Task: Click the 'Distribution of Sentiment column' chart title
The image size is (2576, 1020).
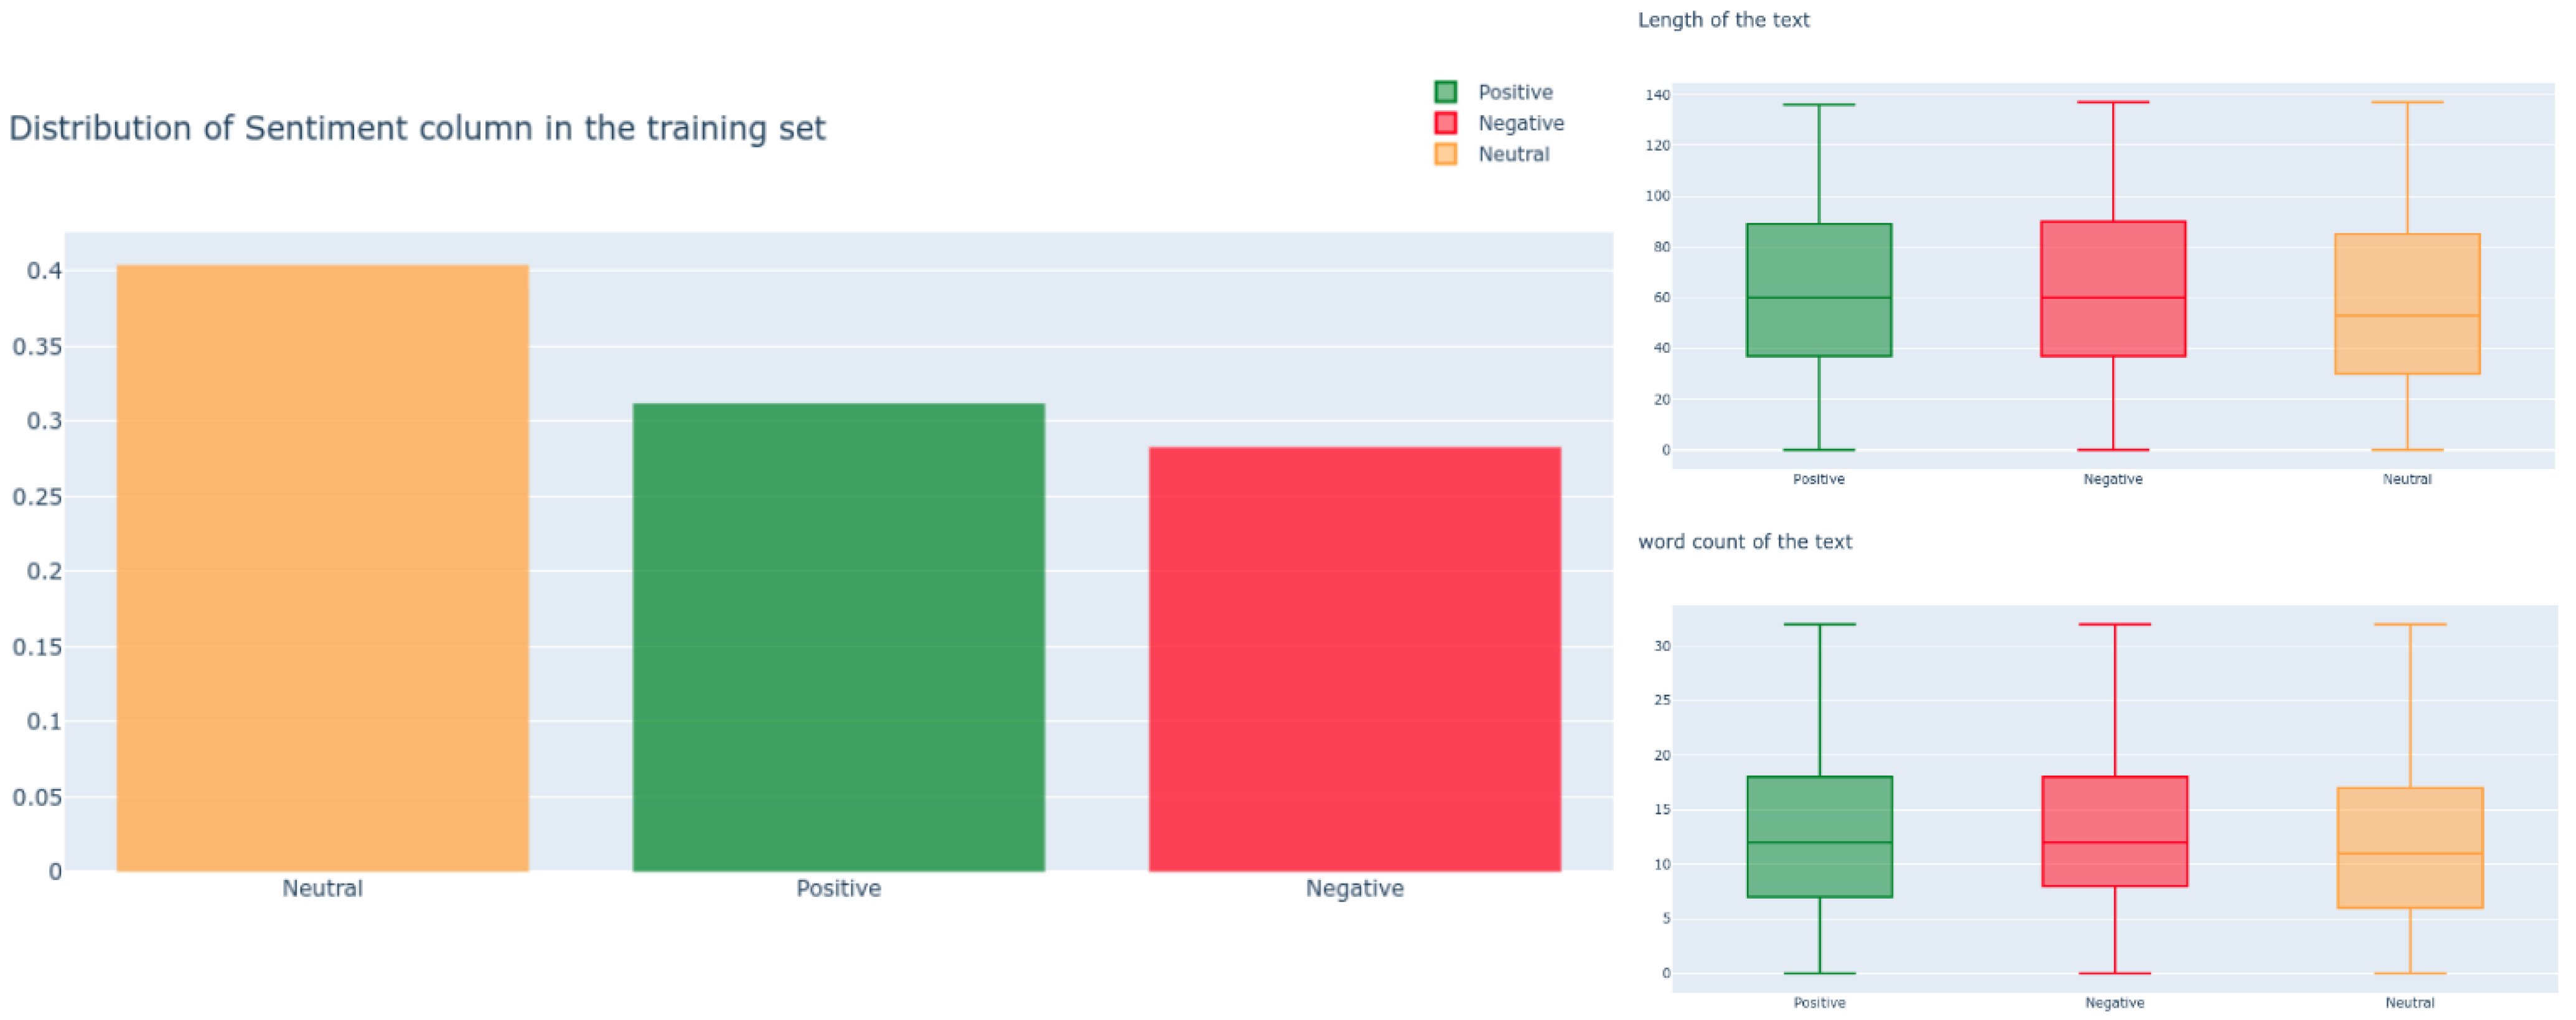Action: pos(417,128)
